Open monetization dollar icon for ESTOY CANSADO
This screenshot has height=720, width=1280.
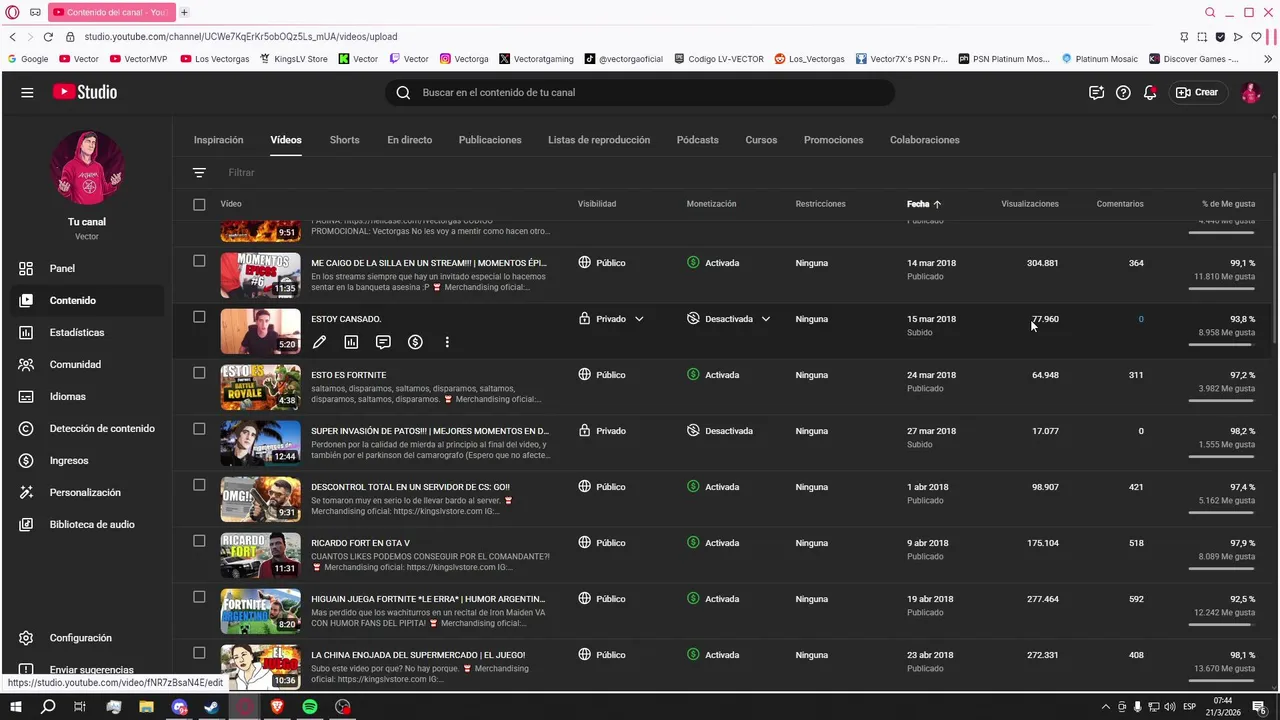[x=415, y=342]
